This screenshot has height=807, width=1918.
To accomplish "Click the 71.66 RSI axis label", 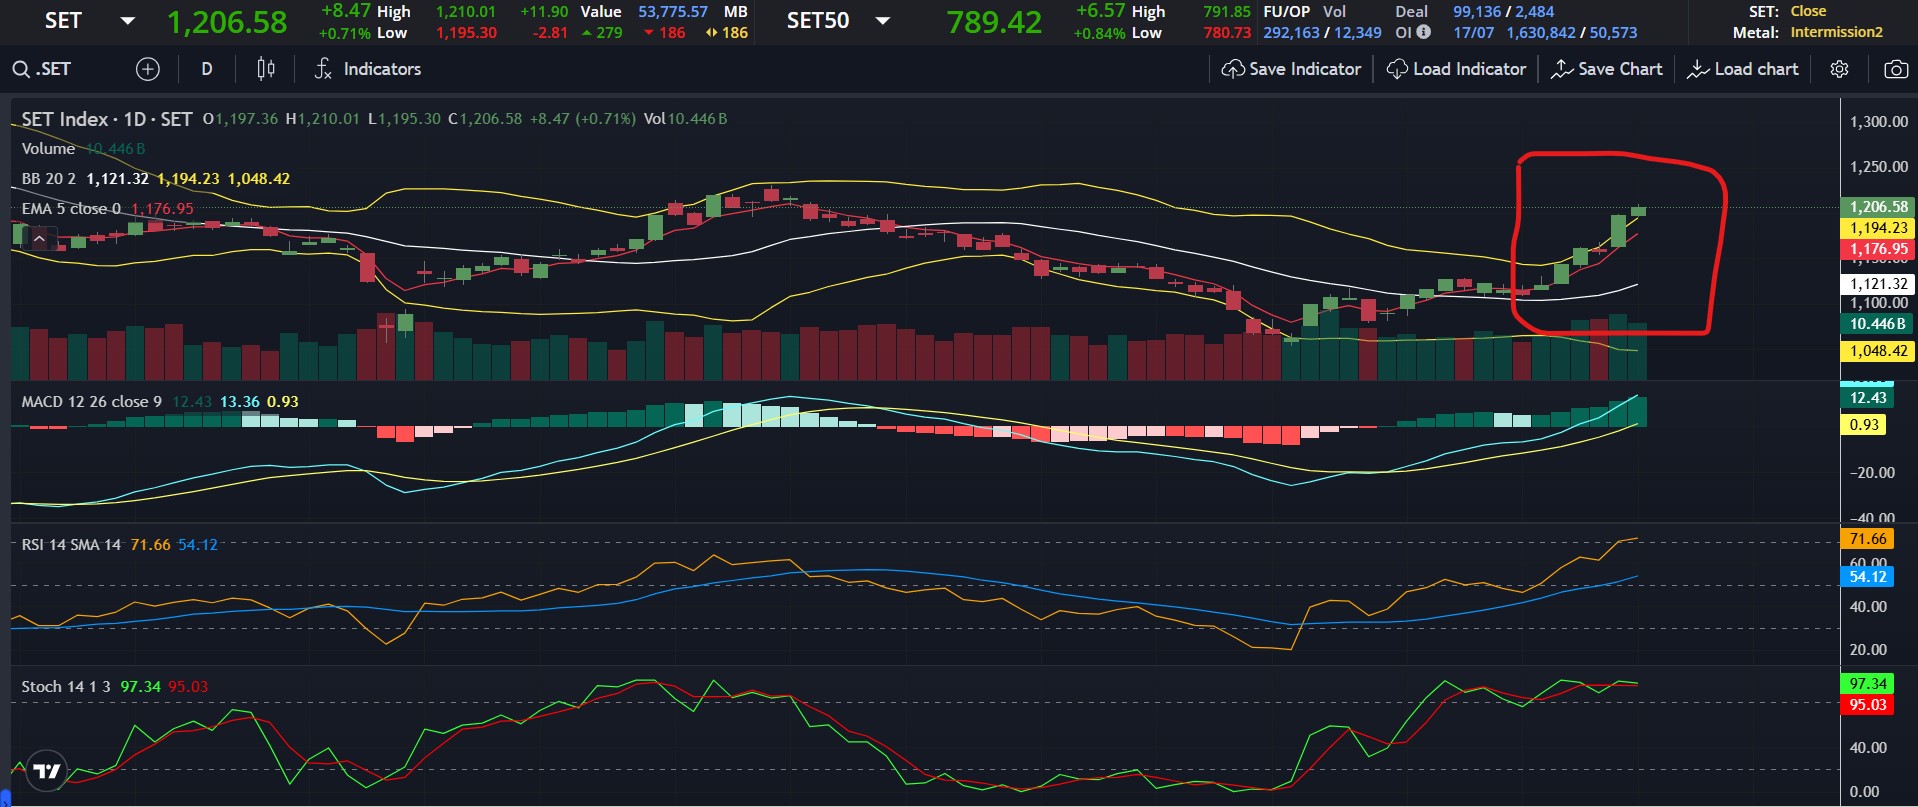I will click(1867, 539).
